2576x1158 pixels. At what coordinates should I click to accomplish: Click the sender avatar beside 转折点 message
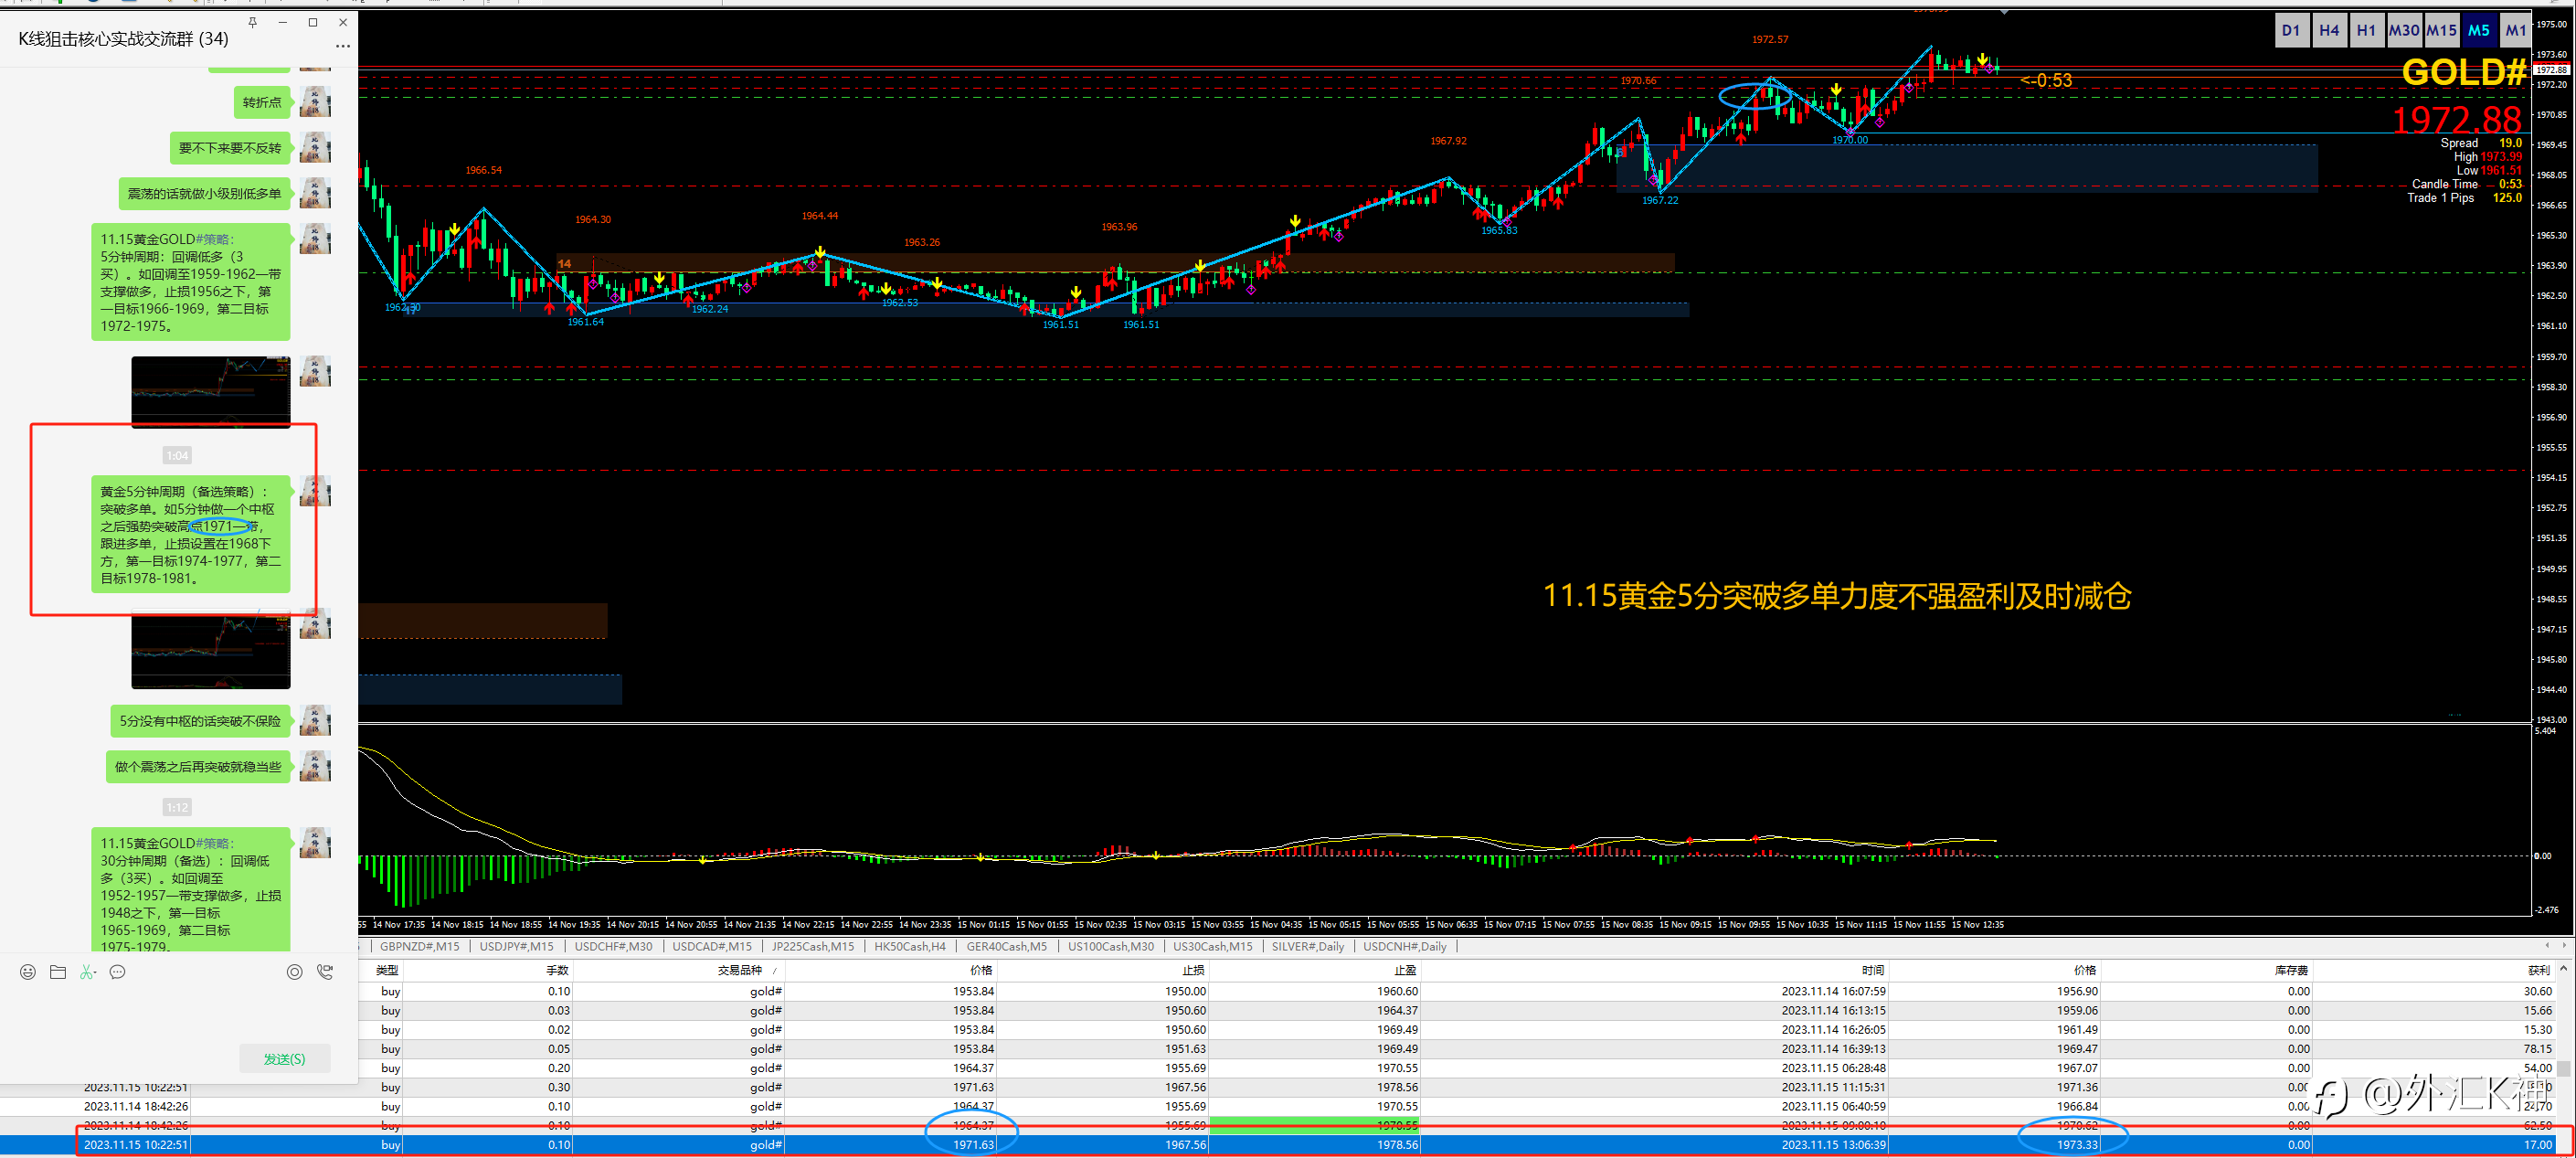[x=315, y=102]
